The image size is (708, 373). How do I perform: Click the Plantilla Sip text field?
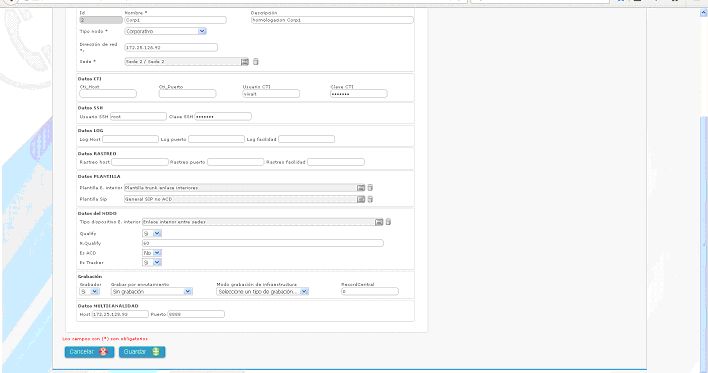pyautogui.click(x=240, y=199)
